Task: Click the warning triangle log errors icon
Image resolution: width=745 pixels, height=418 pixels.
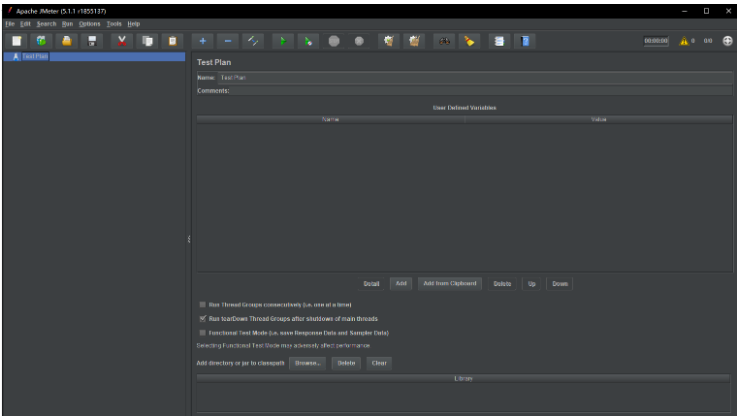Action: pos(684,41)
